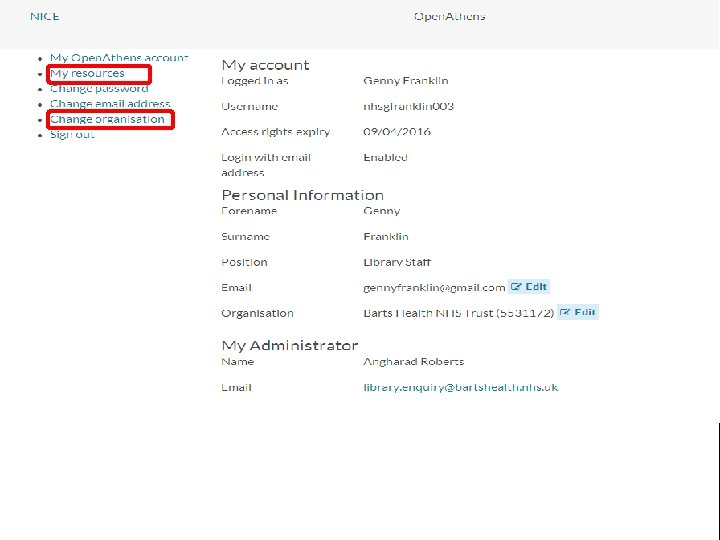
Task: Click the Name label under My Administrator
Action: (x=237, y=362)
